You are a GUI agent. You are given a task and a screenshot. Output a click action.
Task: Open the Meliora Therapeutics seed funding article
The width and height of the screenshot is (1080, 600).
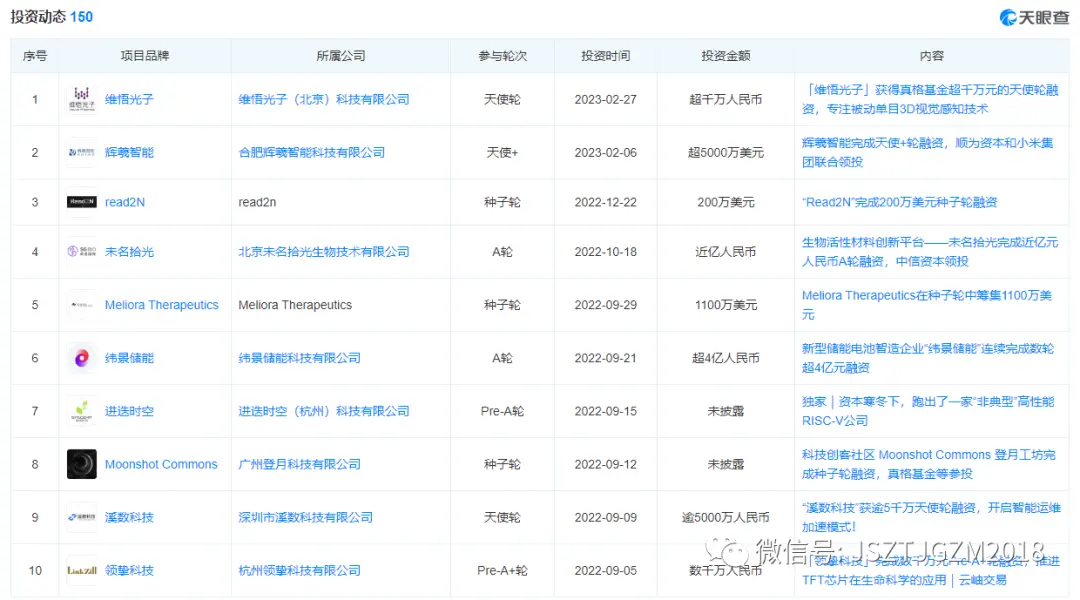pos(926,304)
